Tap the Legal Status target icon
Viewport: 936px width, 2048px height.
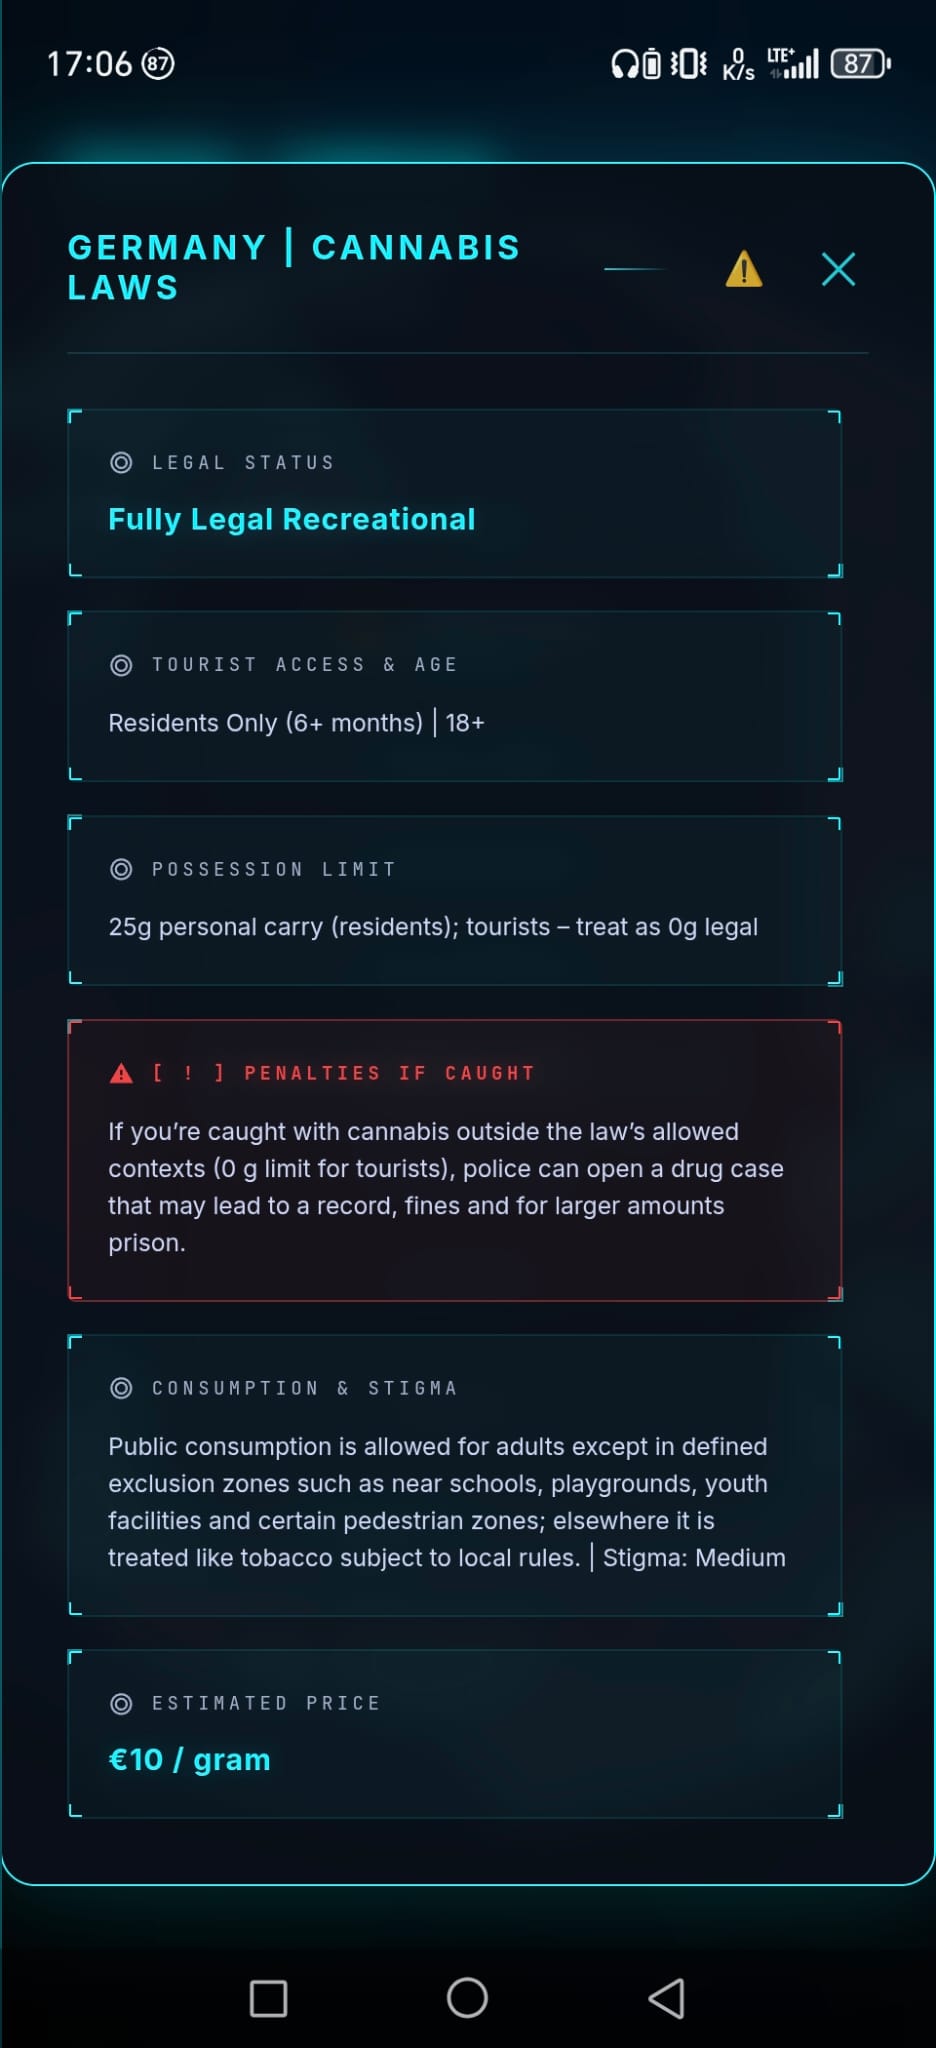(x=121, y=463)
